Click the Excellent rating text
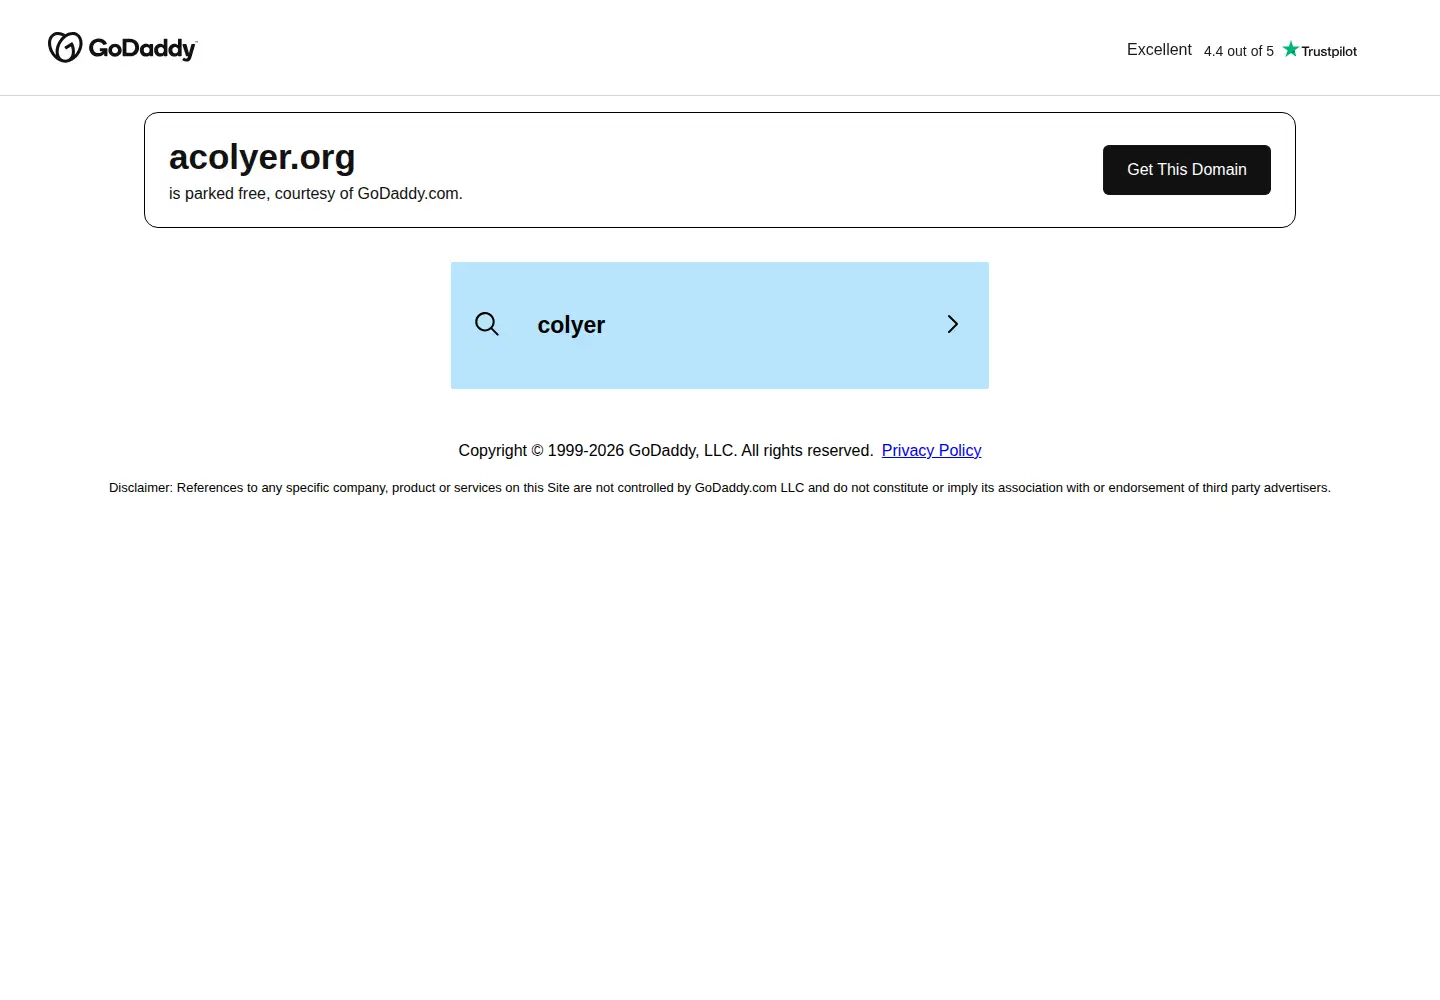The width and height of the screenshot is (1440, 1000). [x=1159, y=50]
